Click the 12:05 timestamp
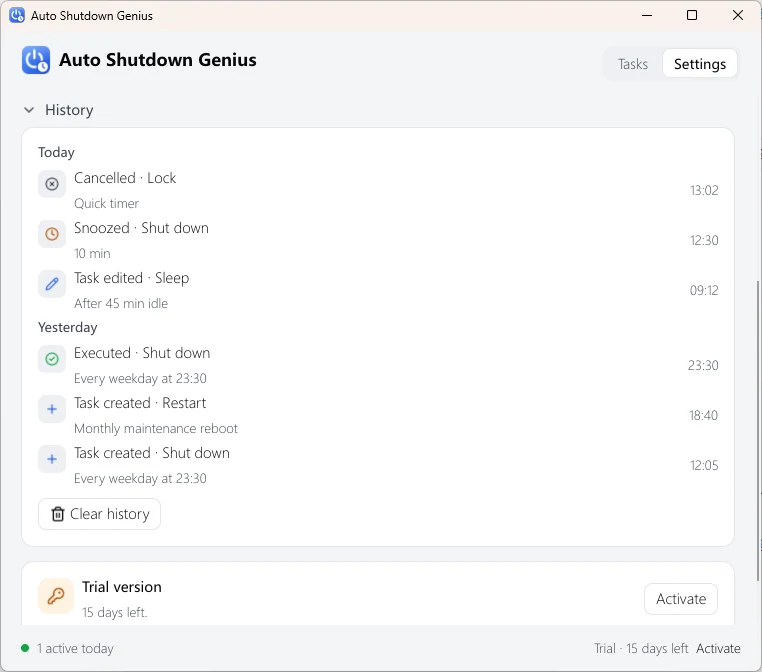 (704, 465)
